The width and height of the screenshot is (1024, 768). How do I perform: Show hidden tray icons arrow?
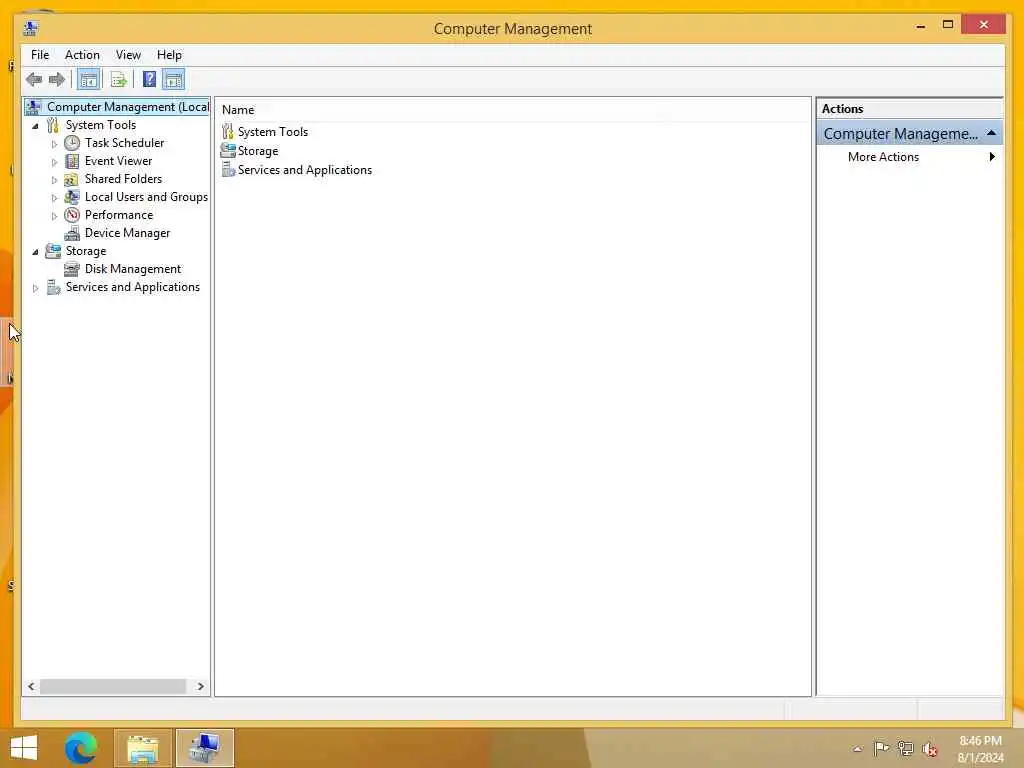click(857, 749)
